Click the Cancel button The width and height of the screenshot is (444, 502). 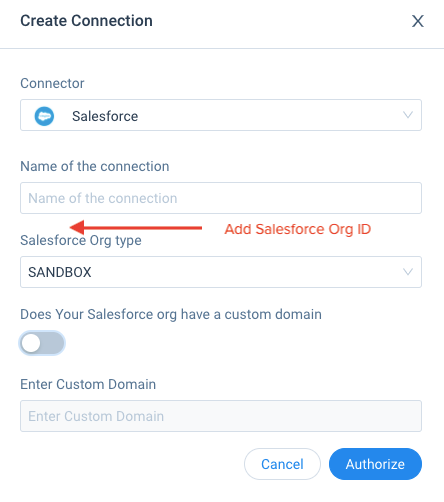(x=282, y=464)
